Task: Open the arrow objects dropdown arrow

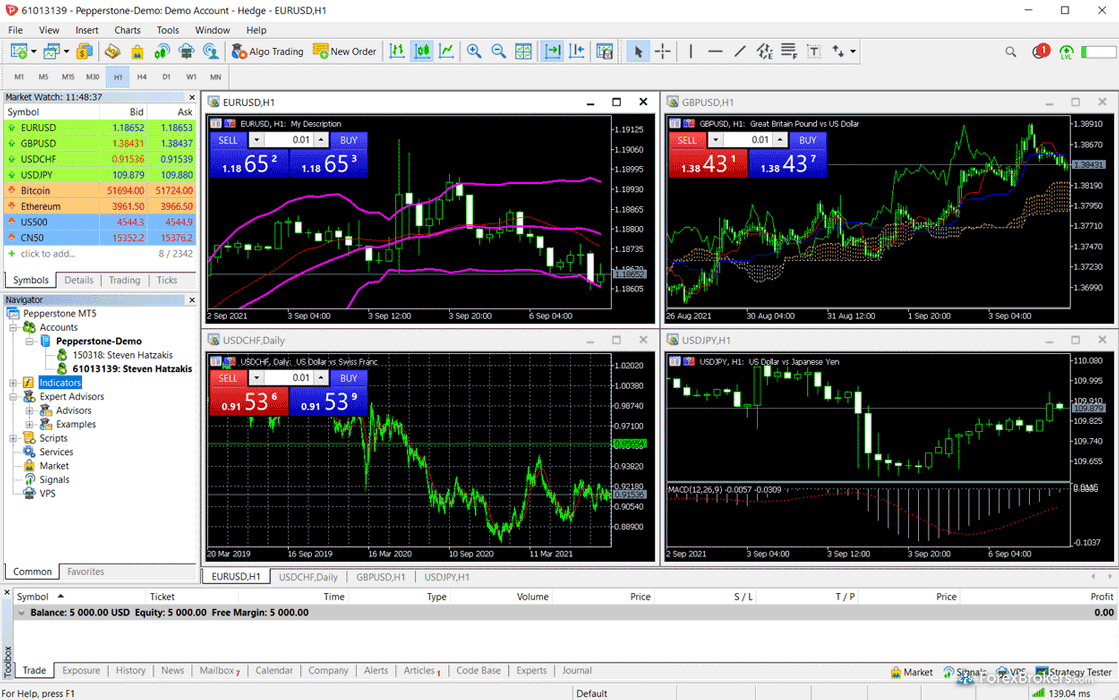Action: coord(853,51)
